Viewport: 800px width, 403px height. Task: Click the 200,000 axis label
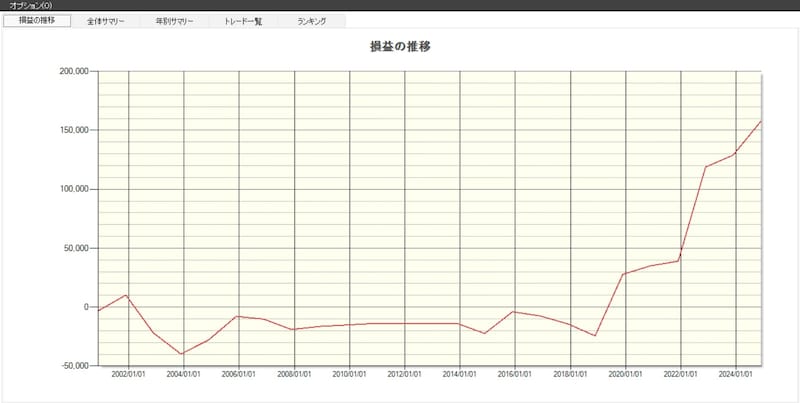pos(75,71)
